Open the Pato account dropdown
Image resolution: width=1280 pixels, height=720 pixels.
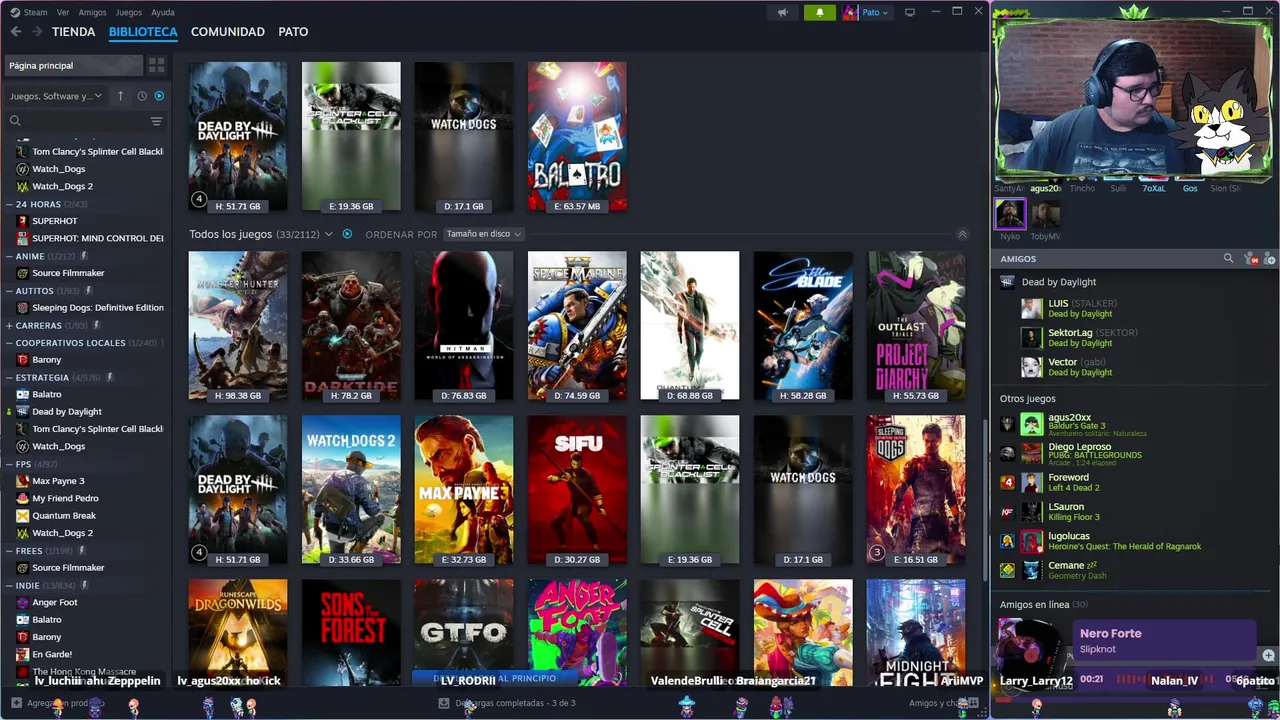point(866,12)
